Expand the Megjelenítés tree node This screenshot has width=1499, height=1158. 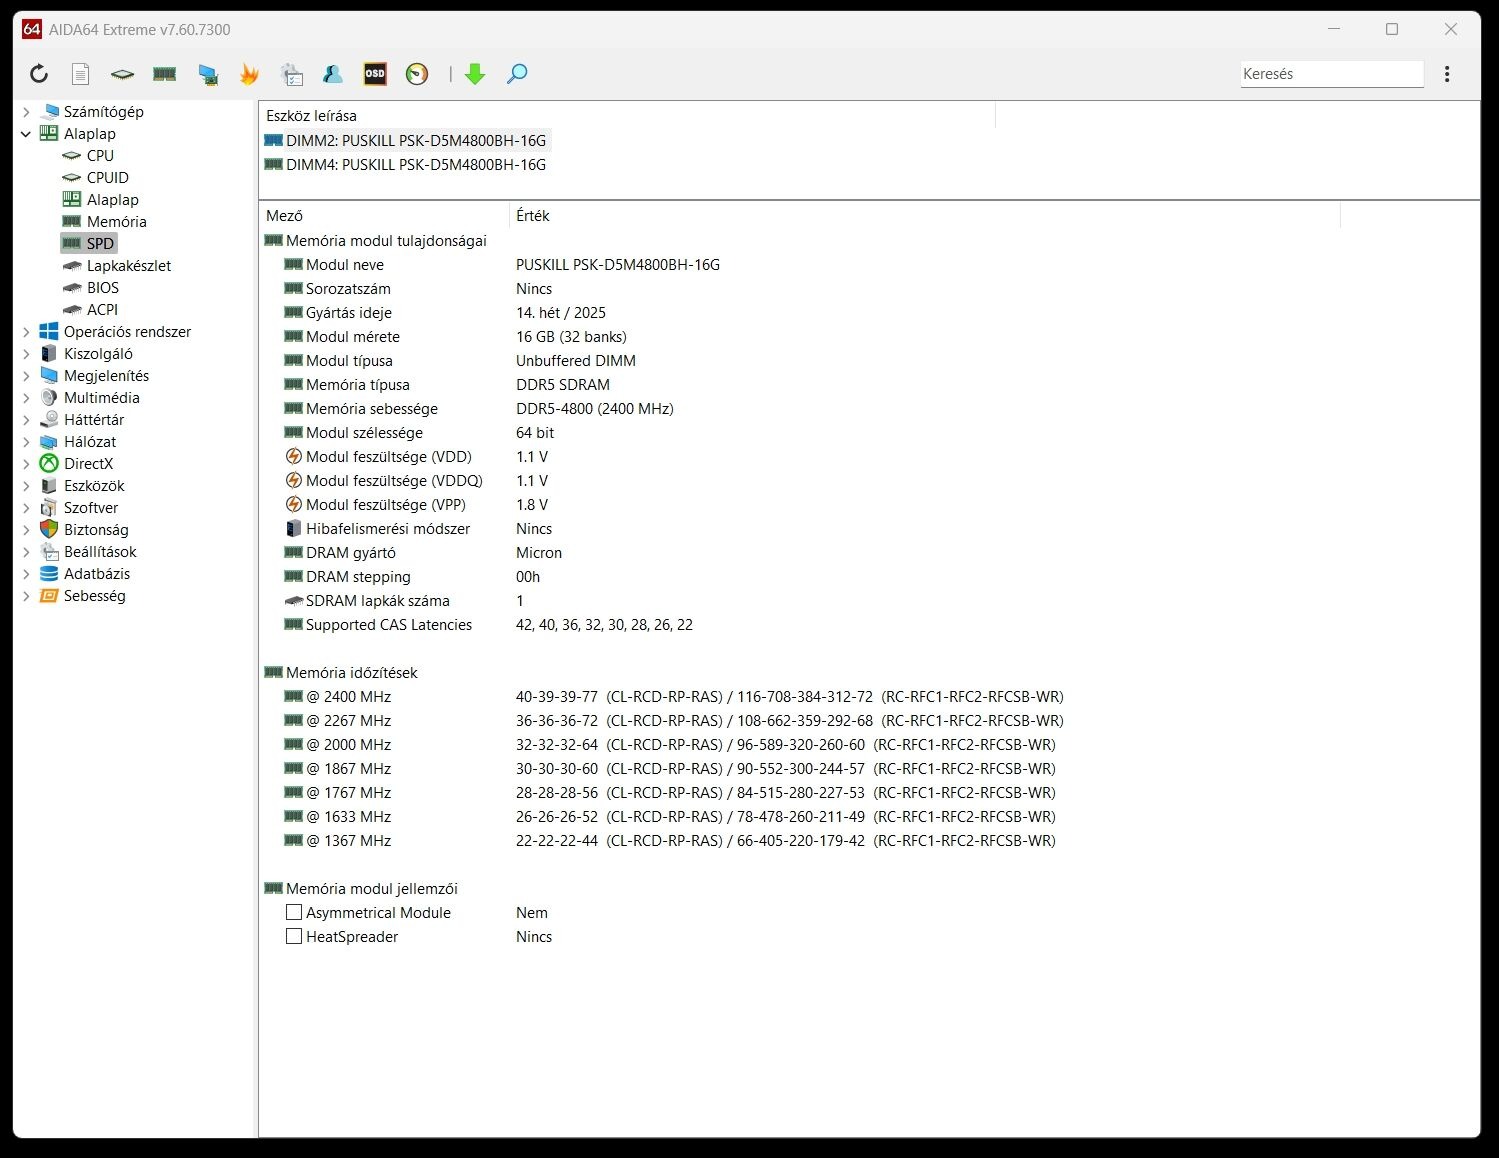[x=26, y=376]
